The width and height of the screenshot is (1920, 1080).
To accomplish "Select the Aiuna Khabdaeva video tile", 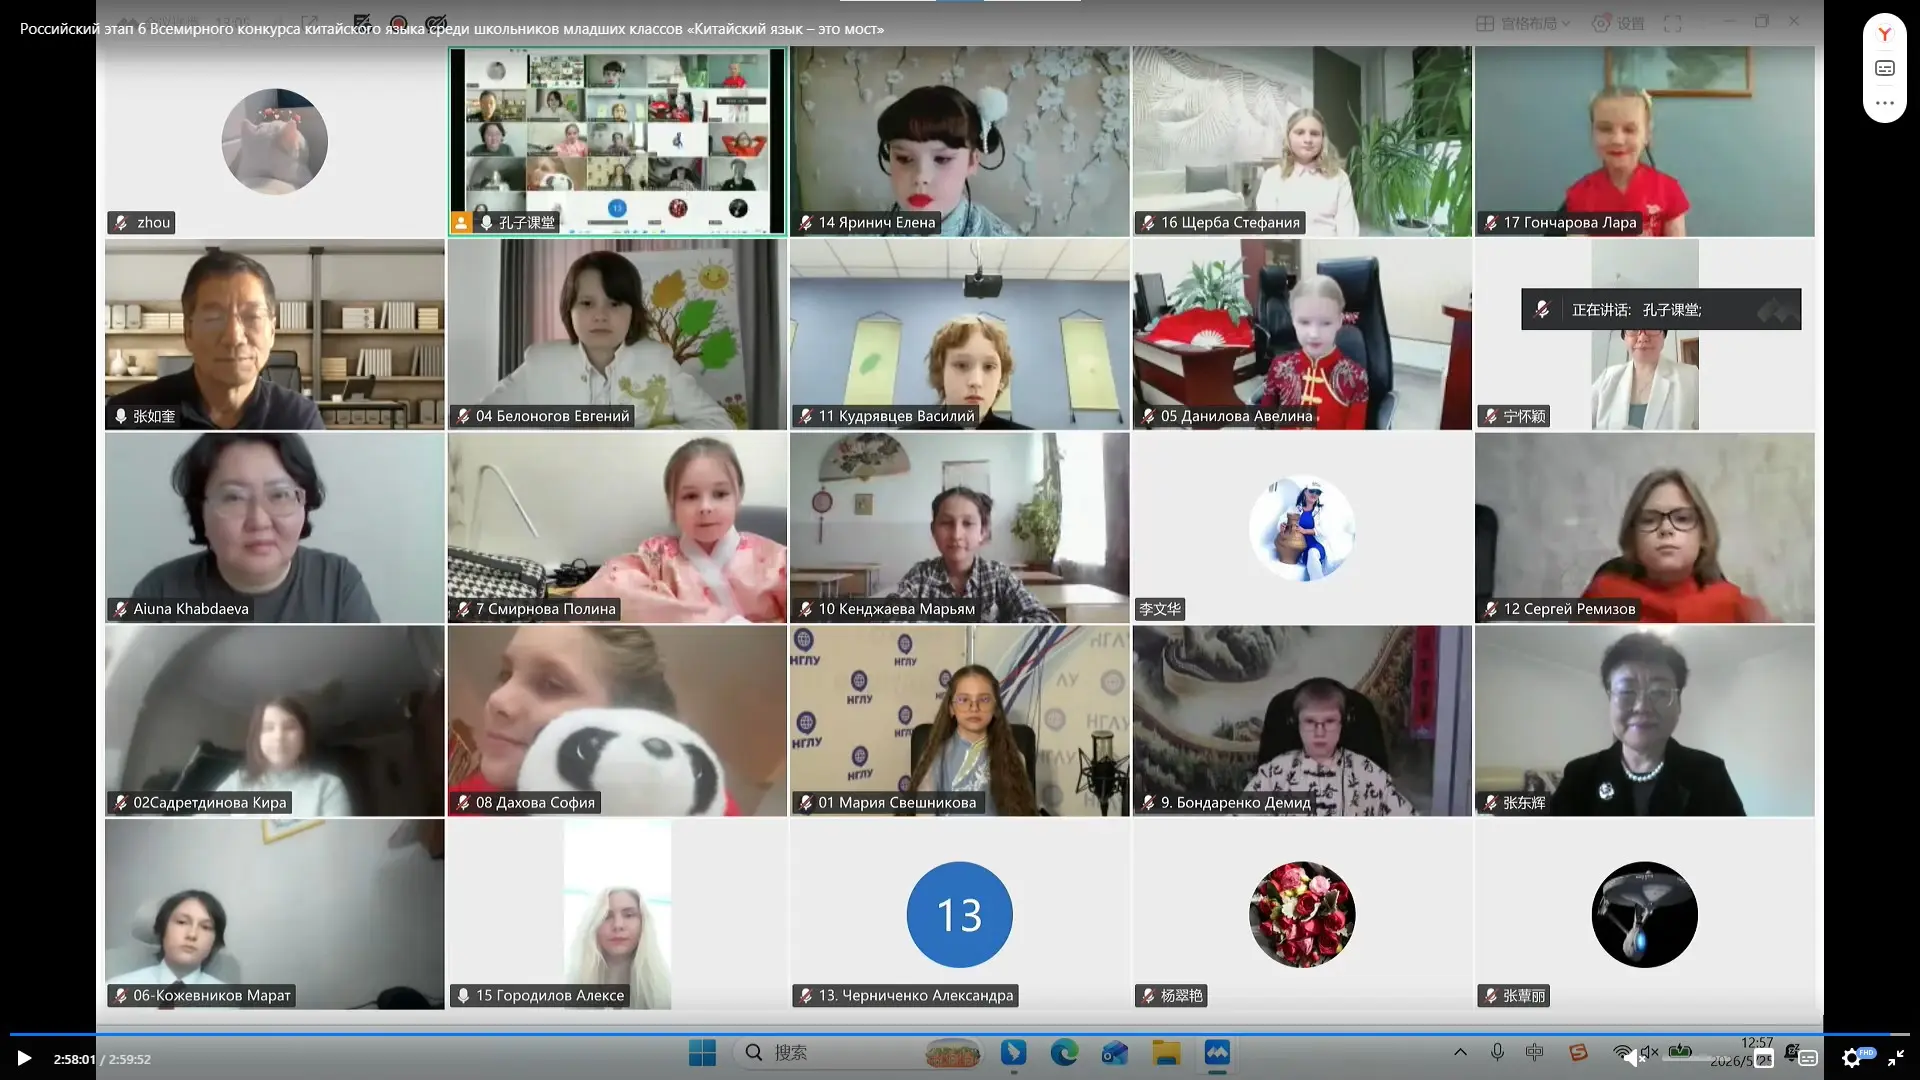I will tap(274, 527).
